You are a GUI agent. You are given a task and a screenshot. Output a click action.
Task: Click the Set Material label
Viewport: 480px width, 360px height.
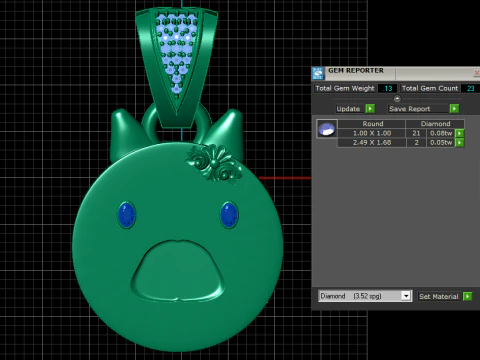pos(439,296)
